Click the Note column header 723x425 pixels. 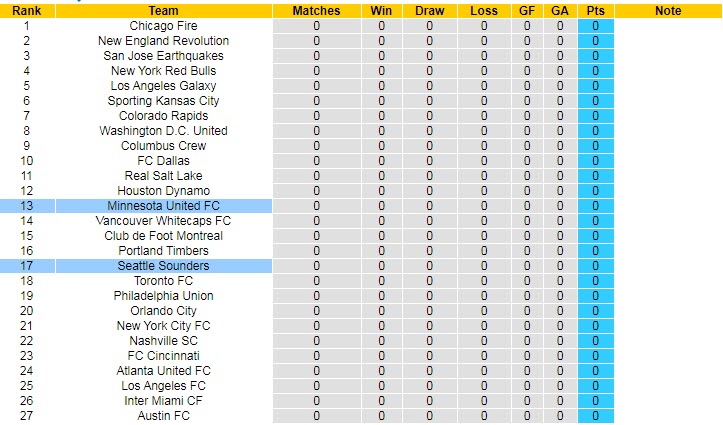click(x=668, y=11)
